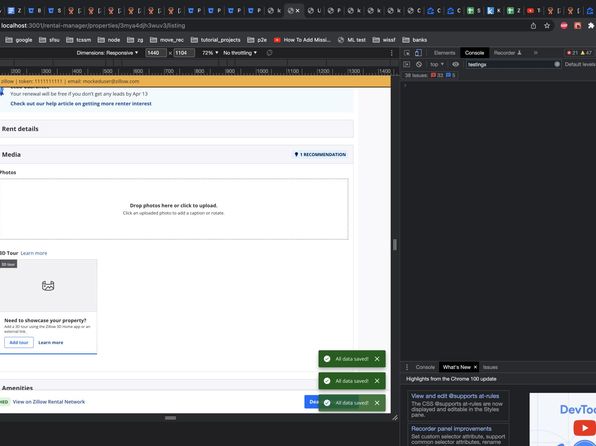Show more DevTools tabs chevron
596x446 pixels.
click(536, 53)
